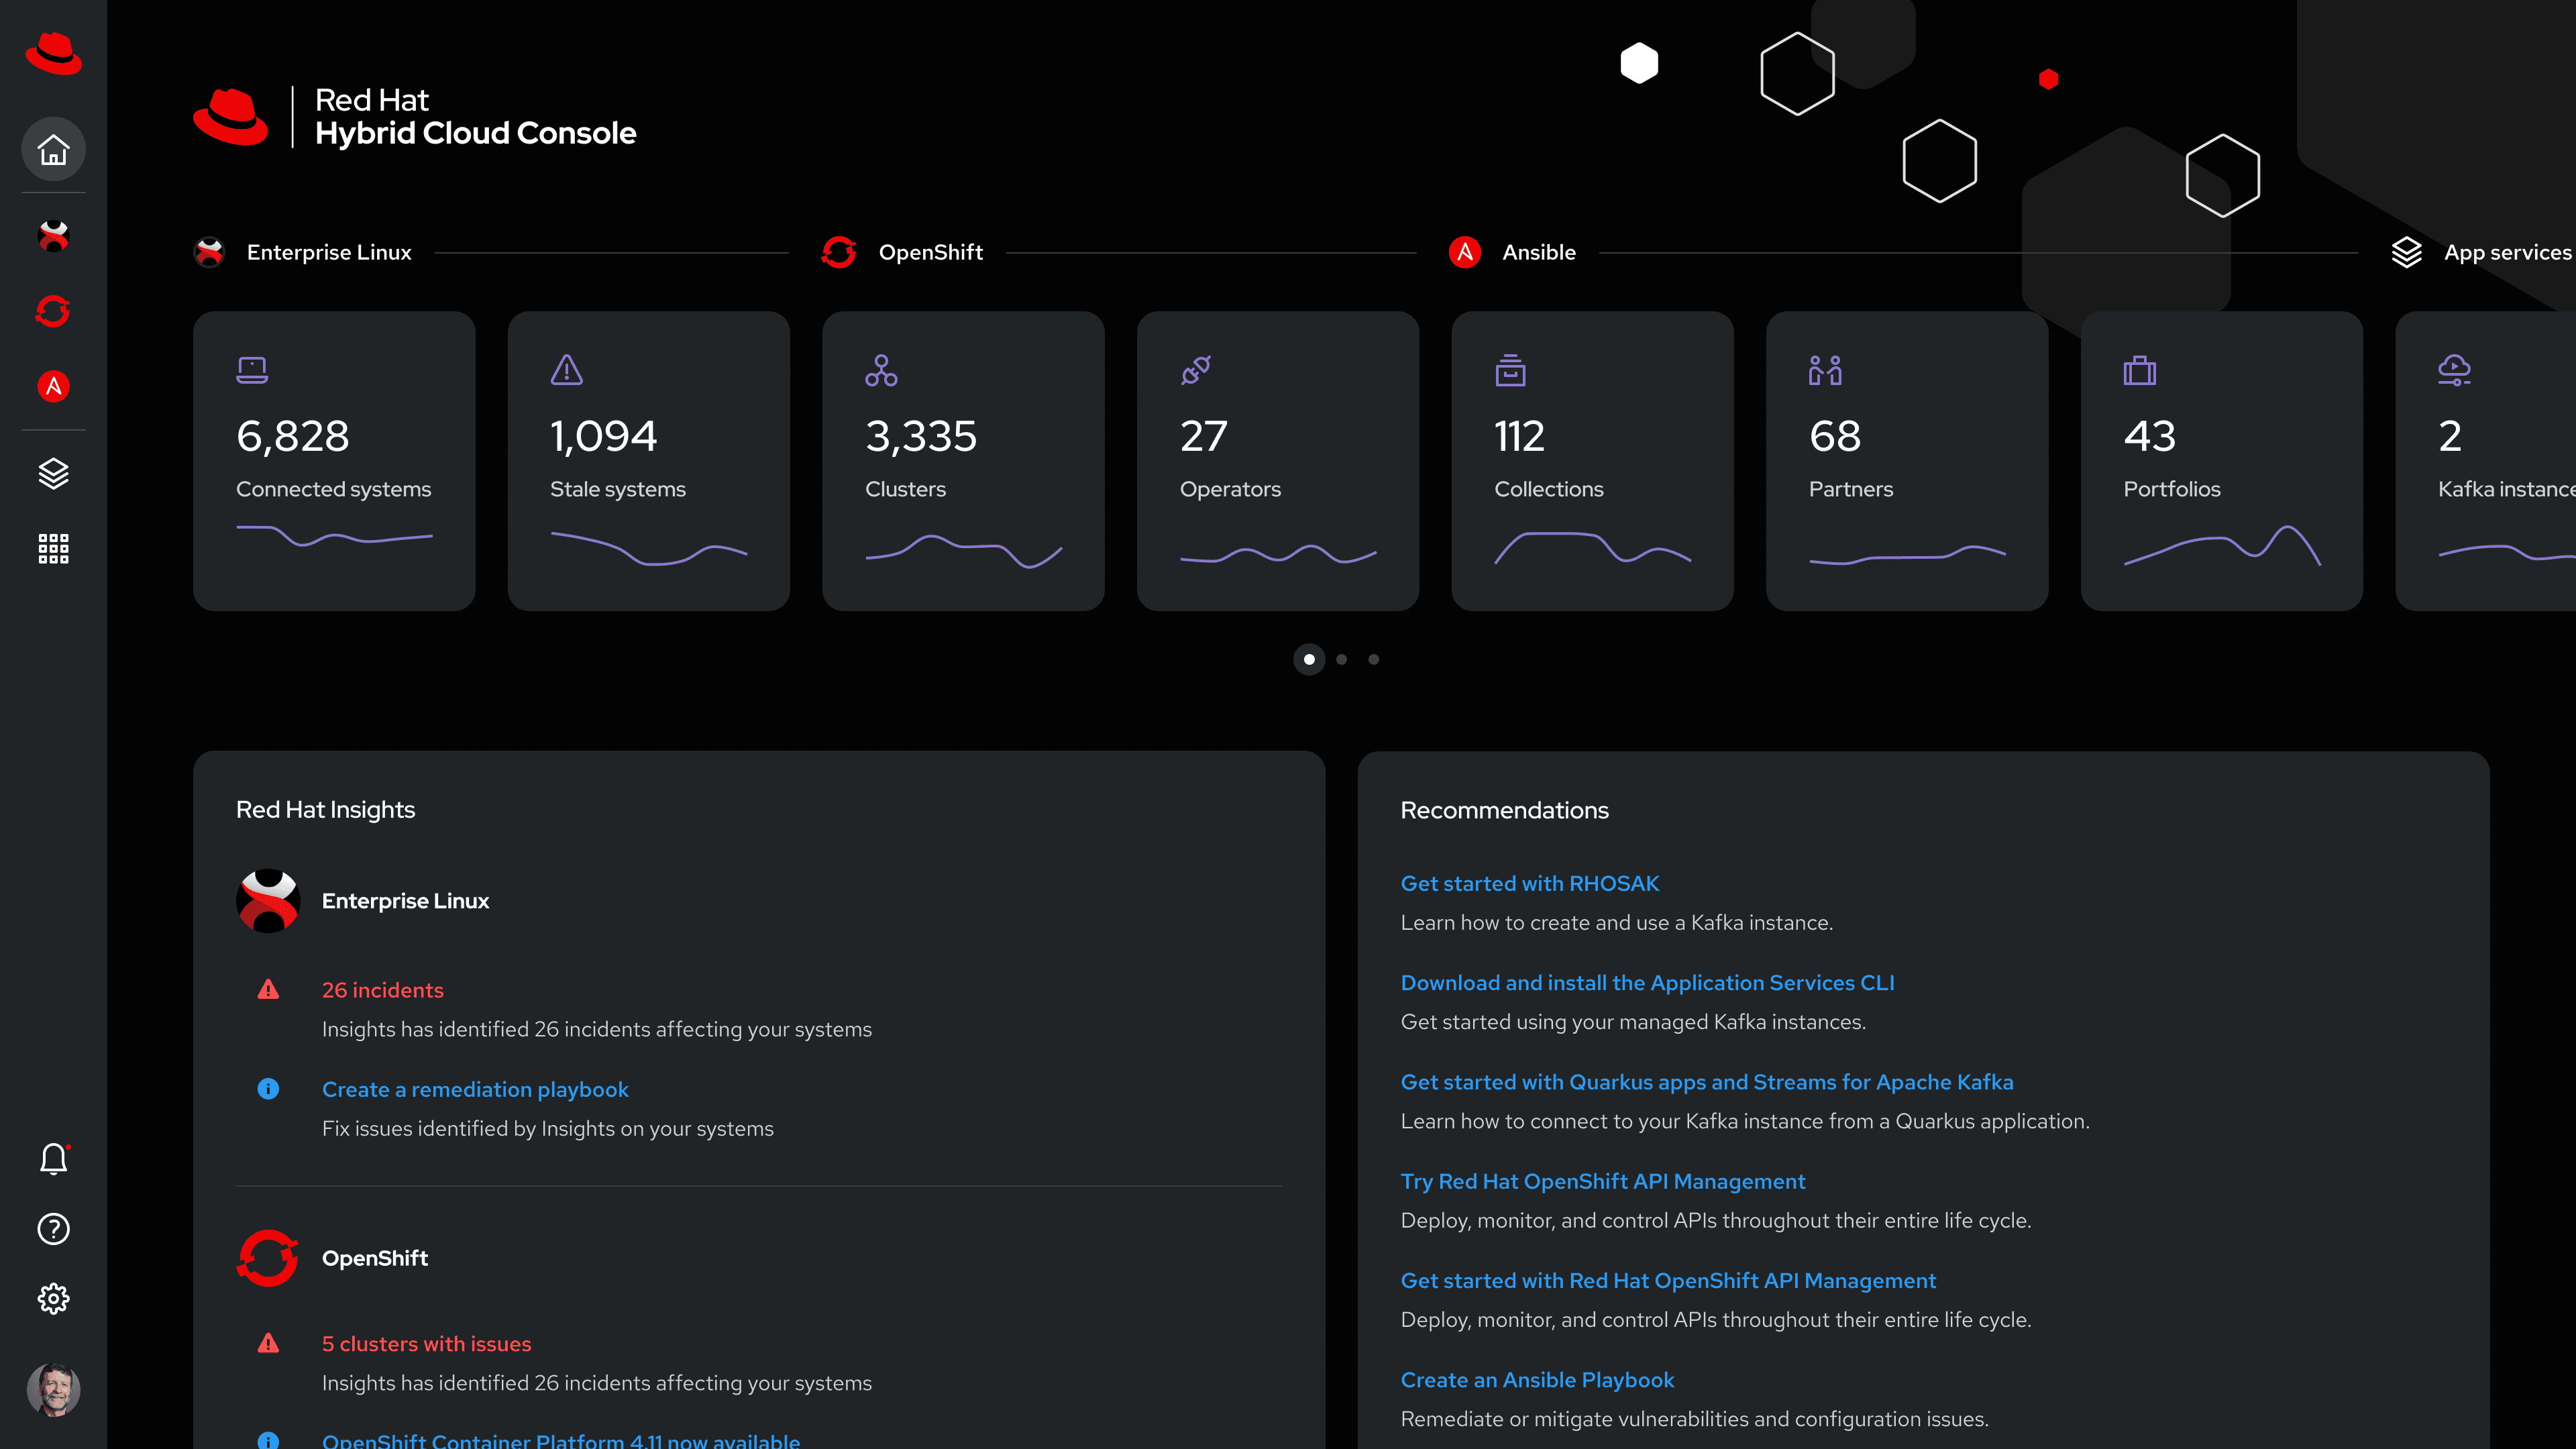The image size is (2576, 1449).
Task: Click the Red Hat Hybrid Cloud Console header logo
Action: pos(414,117)
